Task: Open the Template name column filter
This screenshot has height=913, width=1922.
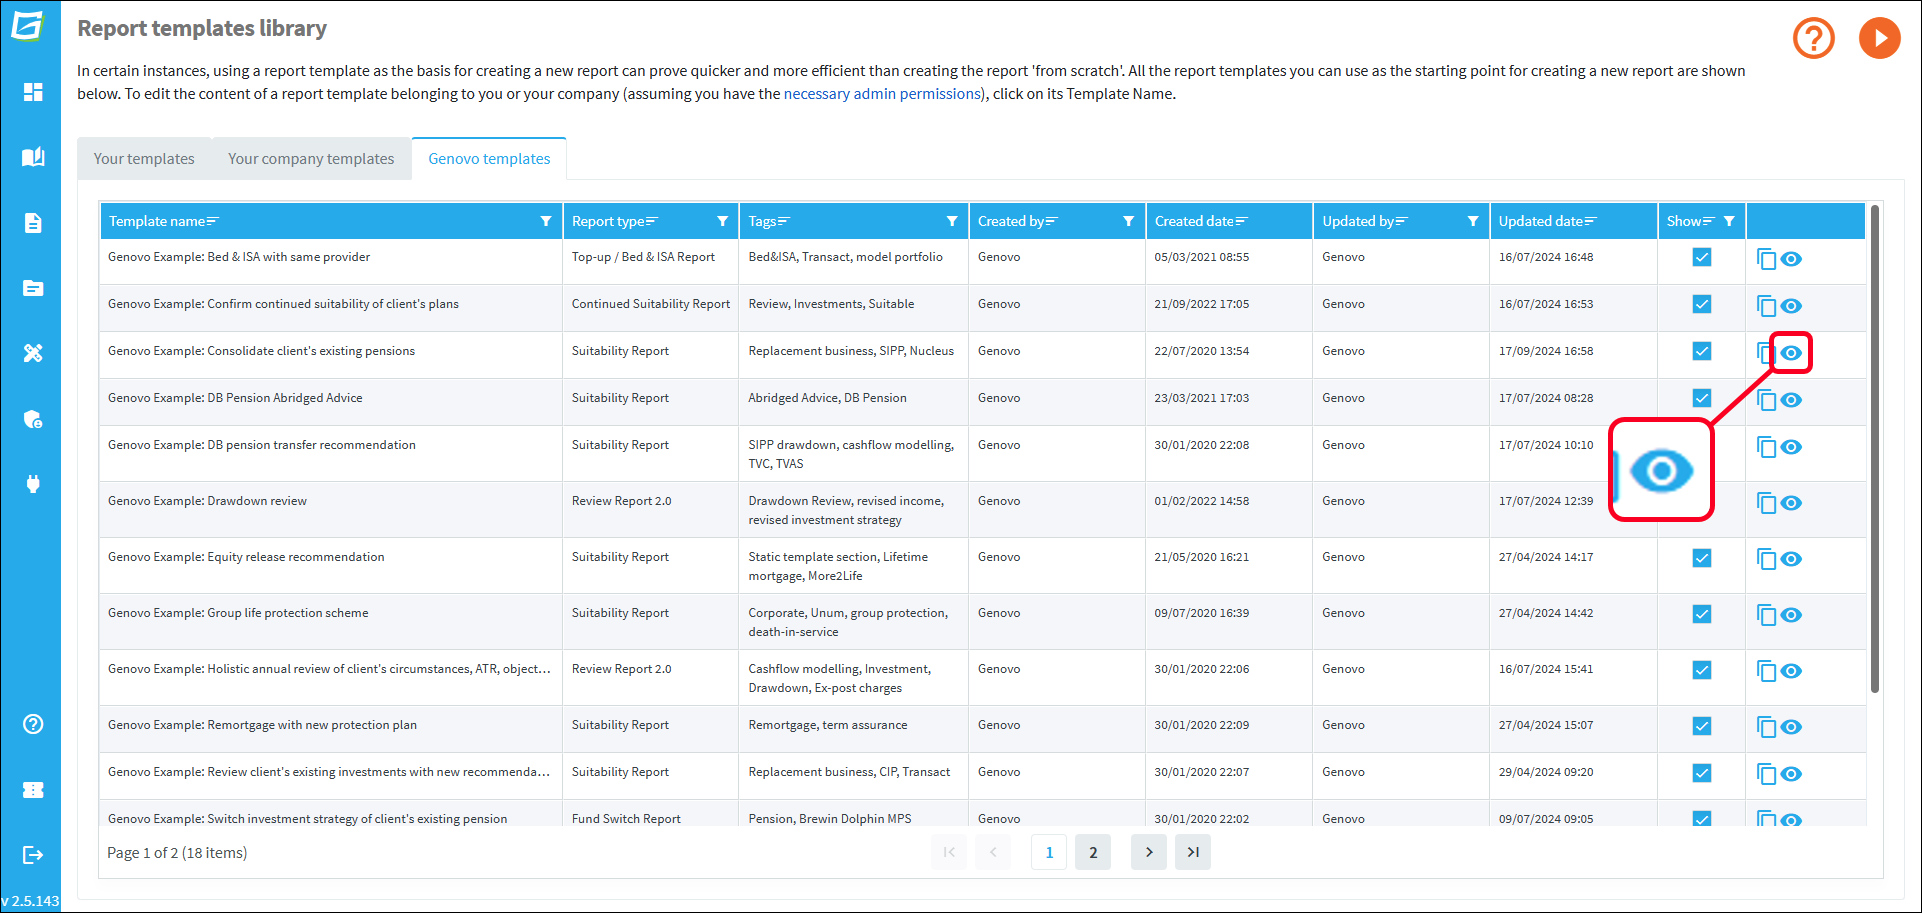Action: (x=546, y=221)
